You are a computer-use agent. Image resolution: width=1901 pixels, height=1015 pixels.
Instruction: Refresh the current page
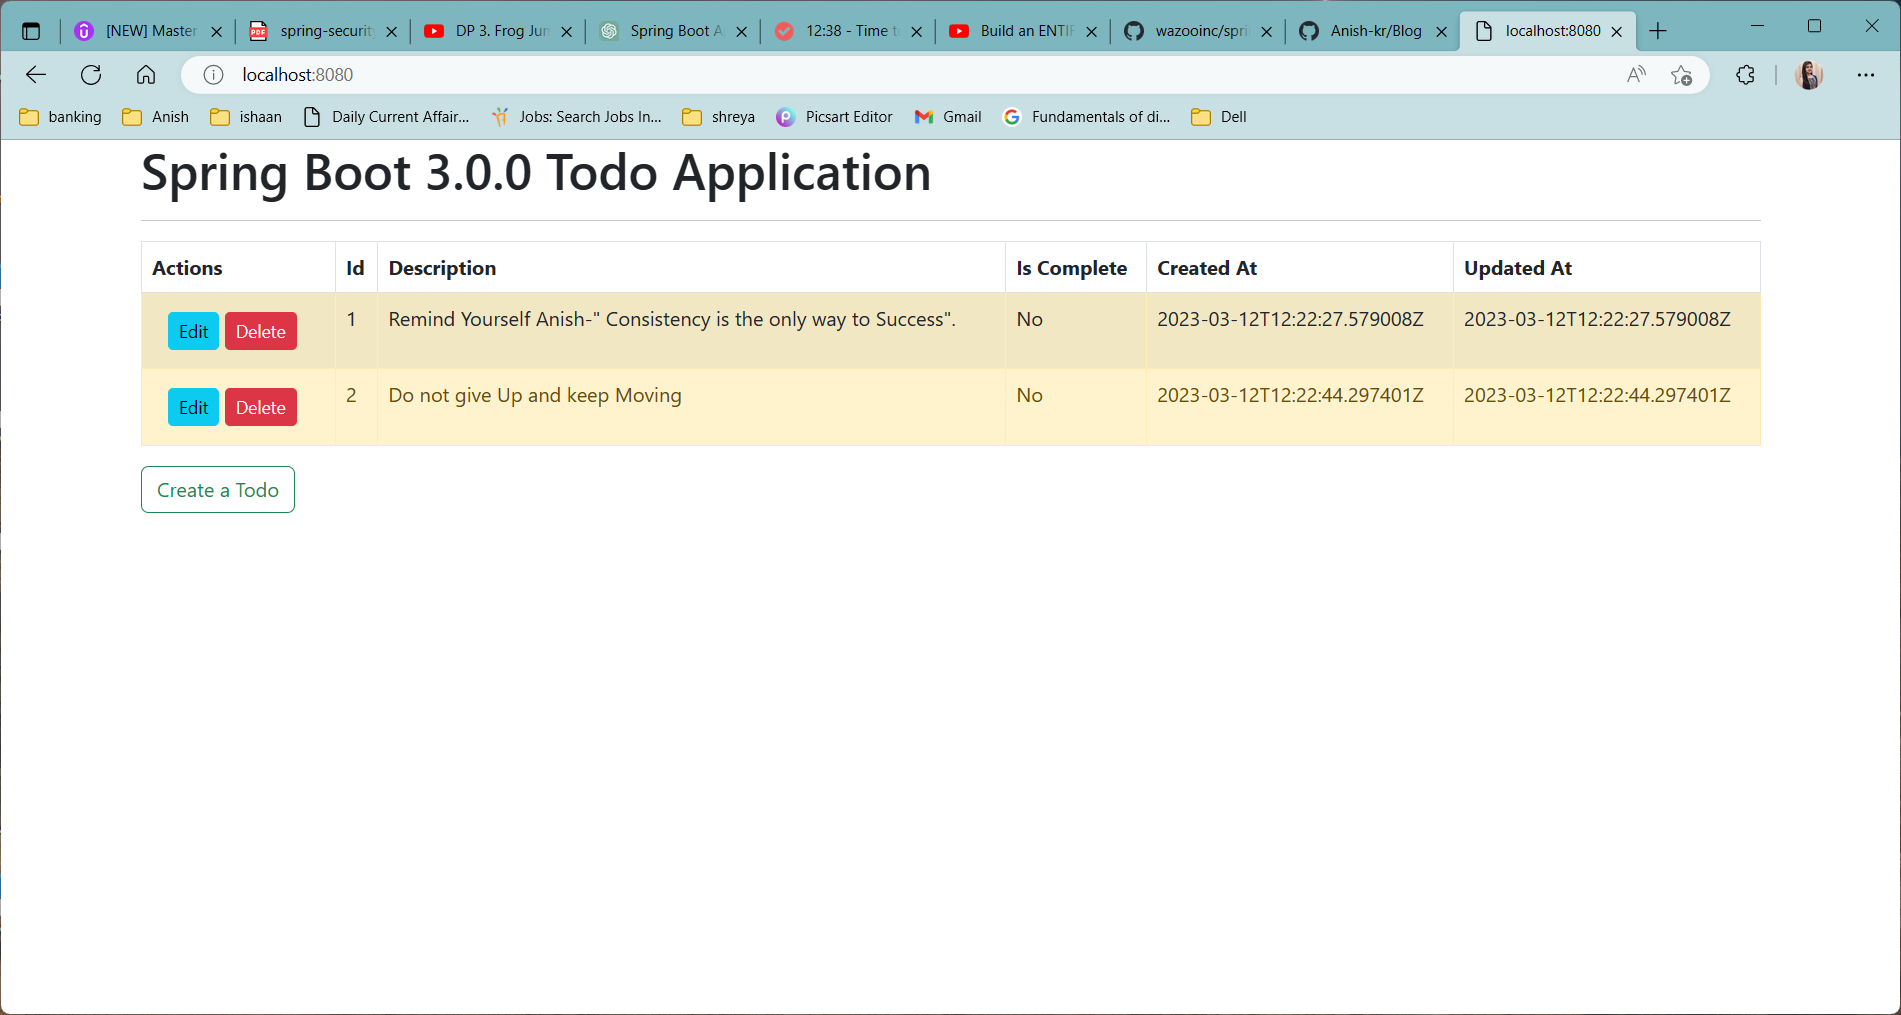91,74
